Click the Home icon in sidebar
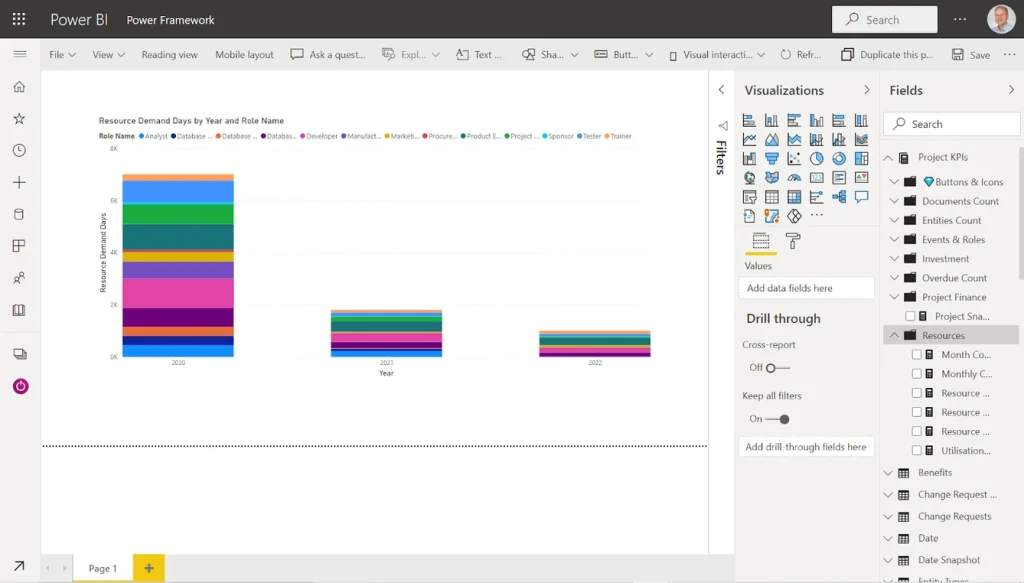This screenshot has width=1024, height=583. [19, 87]
